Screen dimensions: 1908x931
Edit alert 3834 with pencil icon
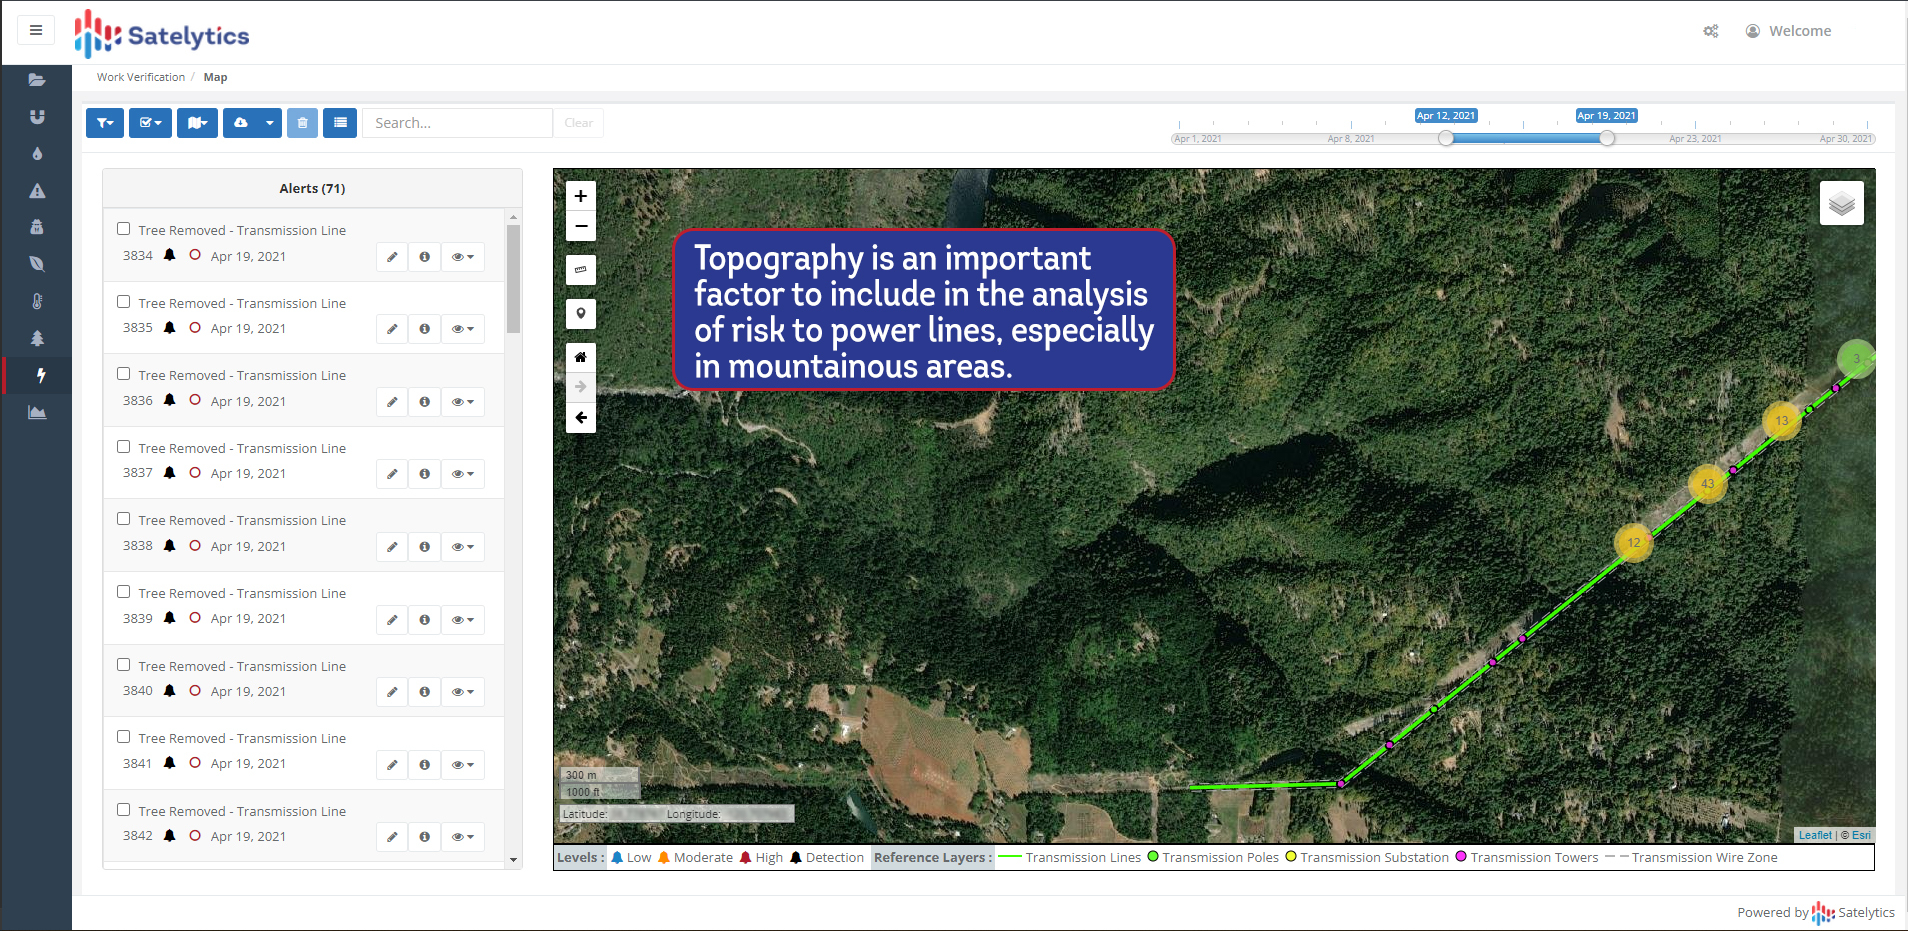pos(392,257)
